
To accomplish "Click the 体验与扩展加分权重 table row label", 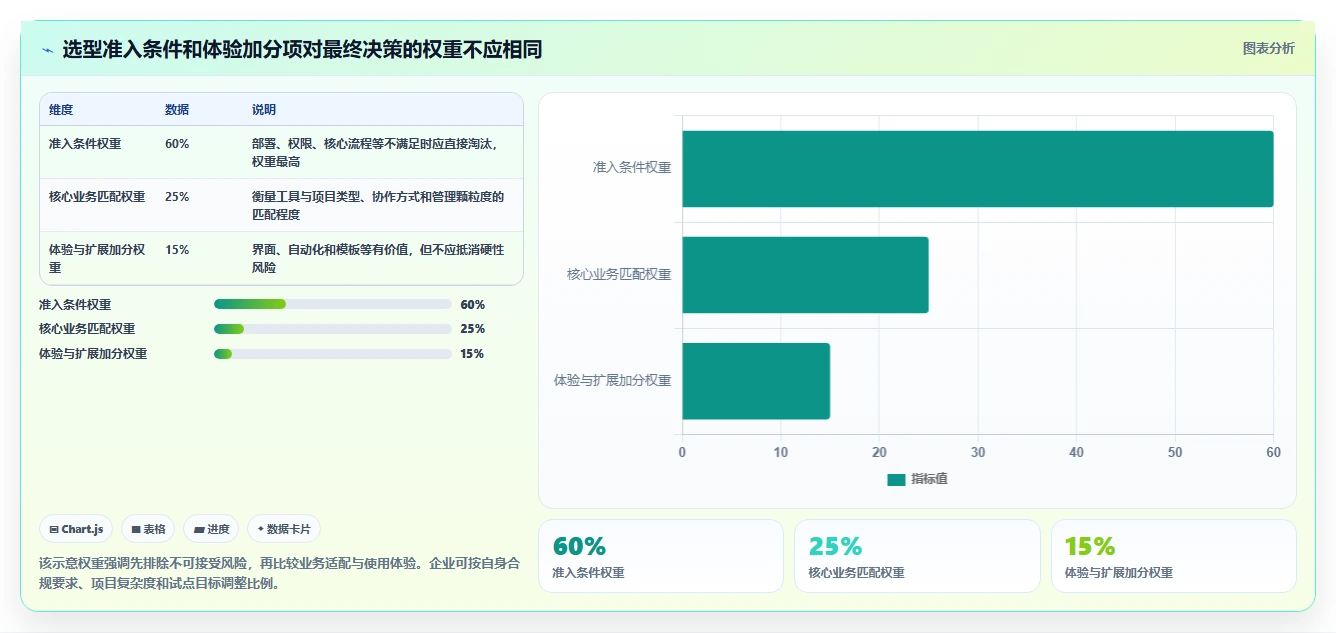I will click(97, 259).
